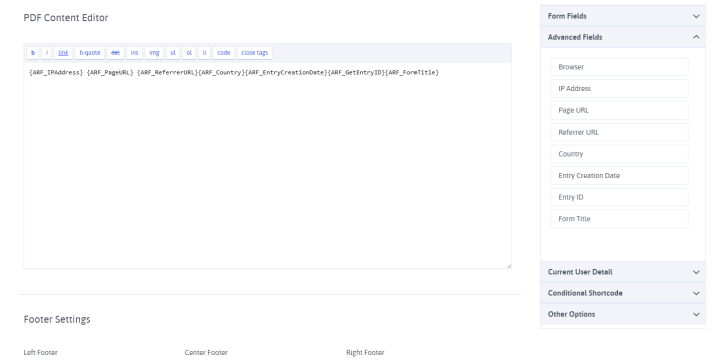The height and width of the screenshot is (362, 715).
Task: Click the close tags button
Action: [x=254, y=53]
